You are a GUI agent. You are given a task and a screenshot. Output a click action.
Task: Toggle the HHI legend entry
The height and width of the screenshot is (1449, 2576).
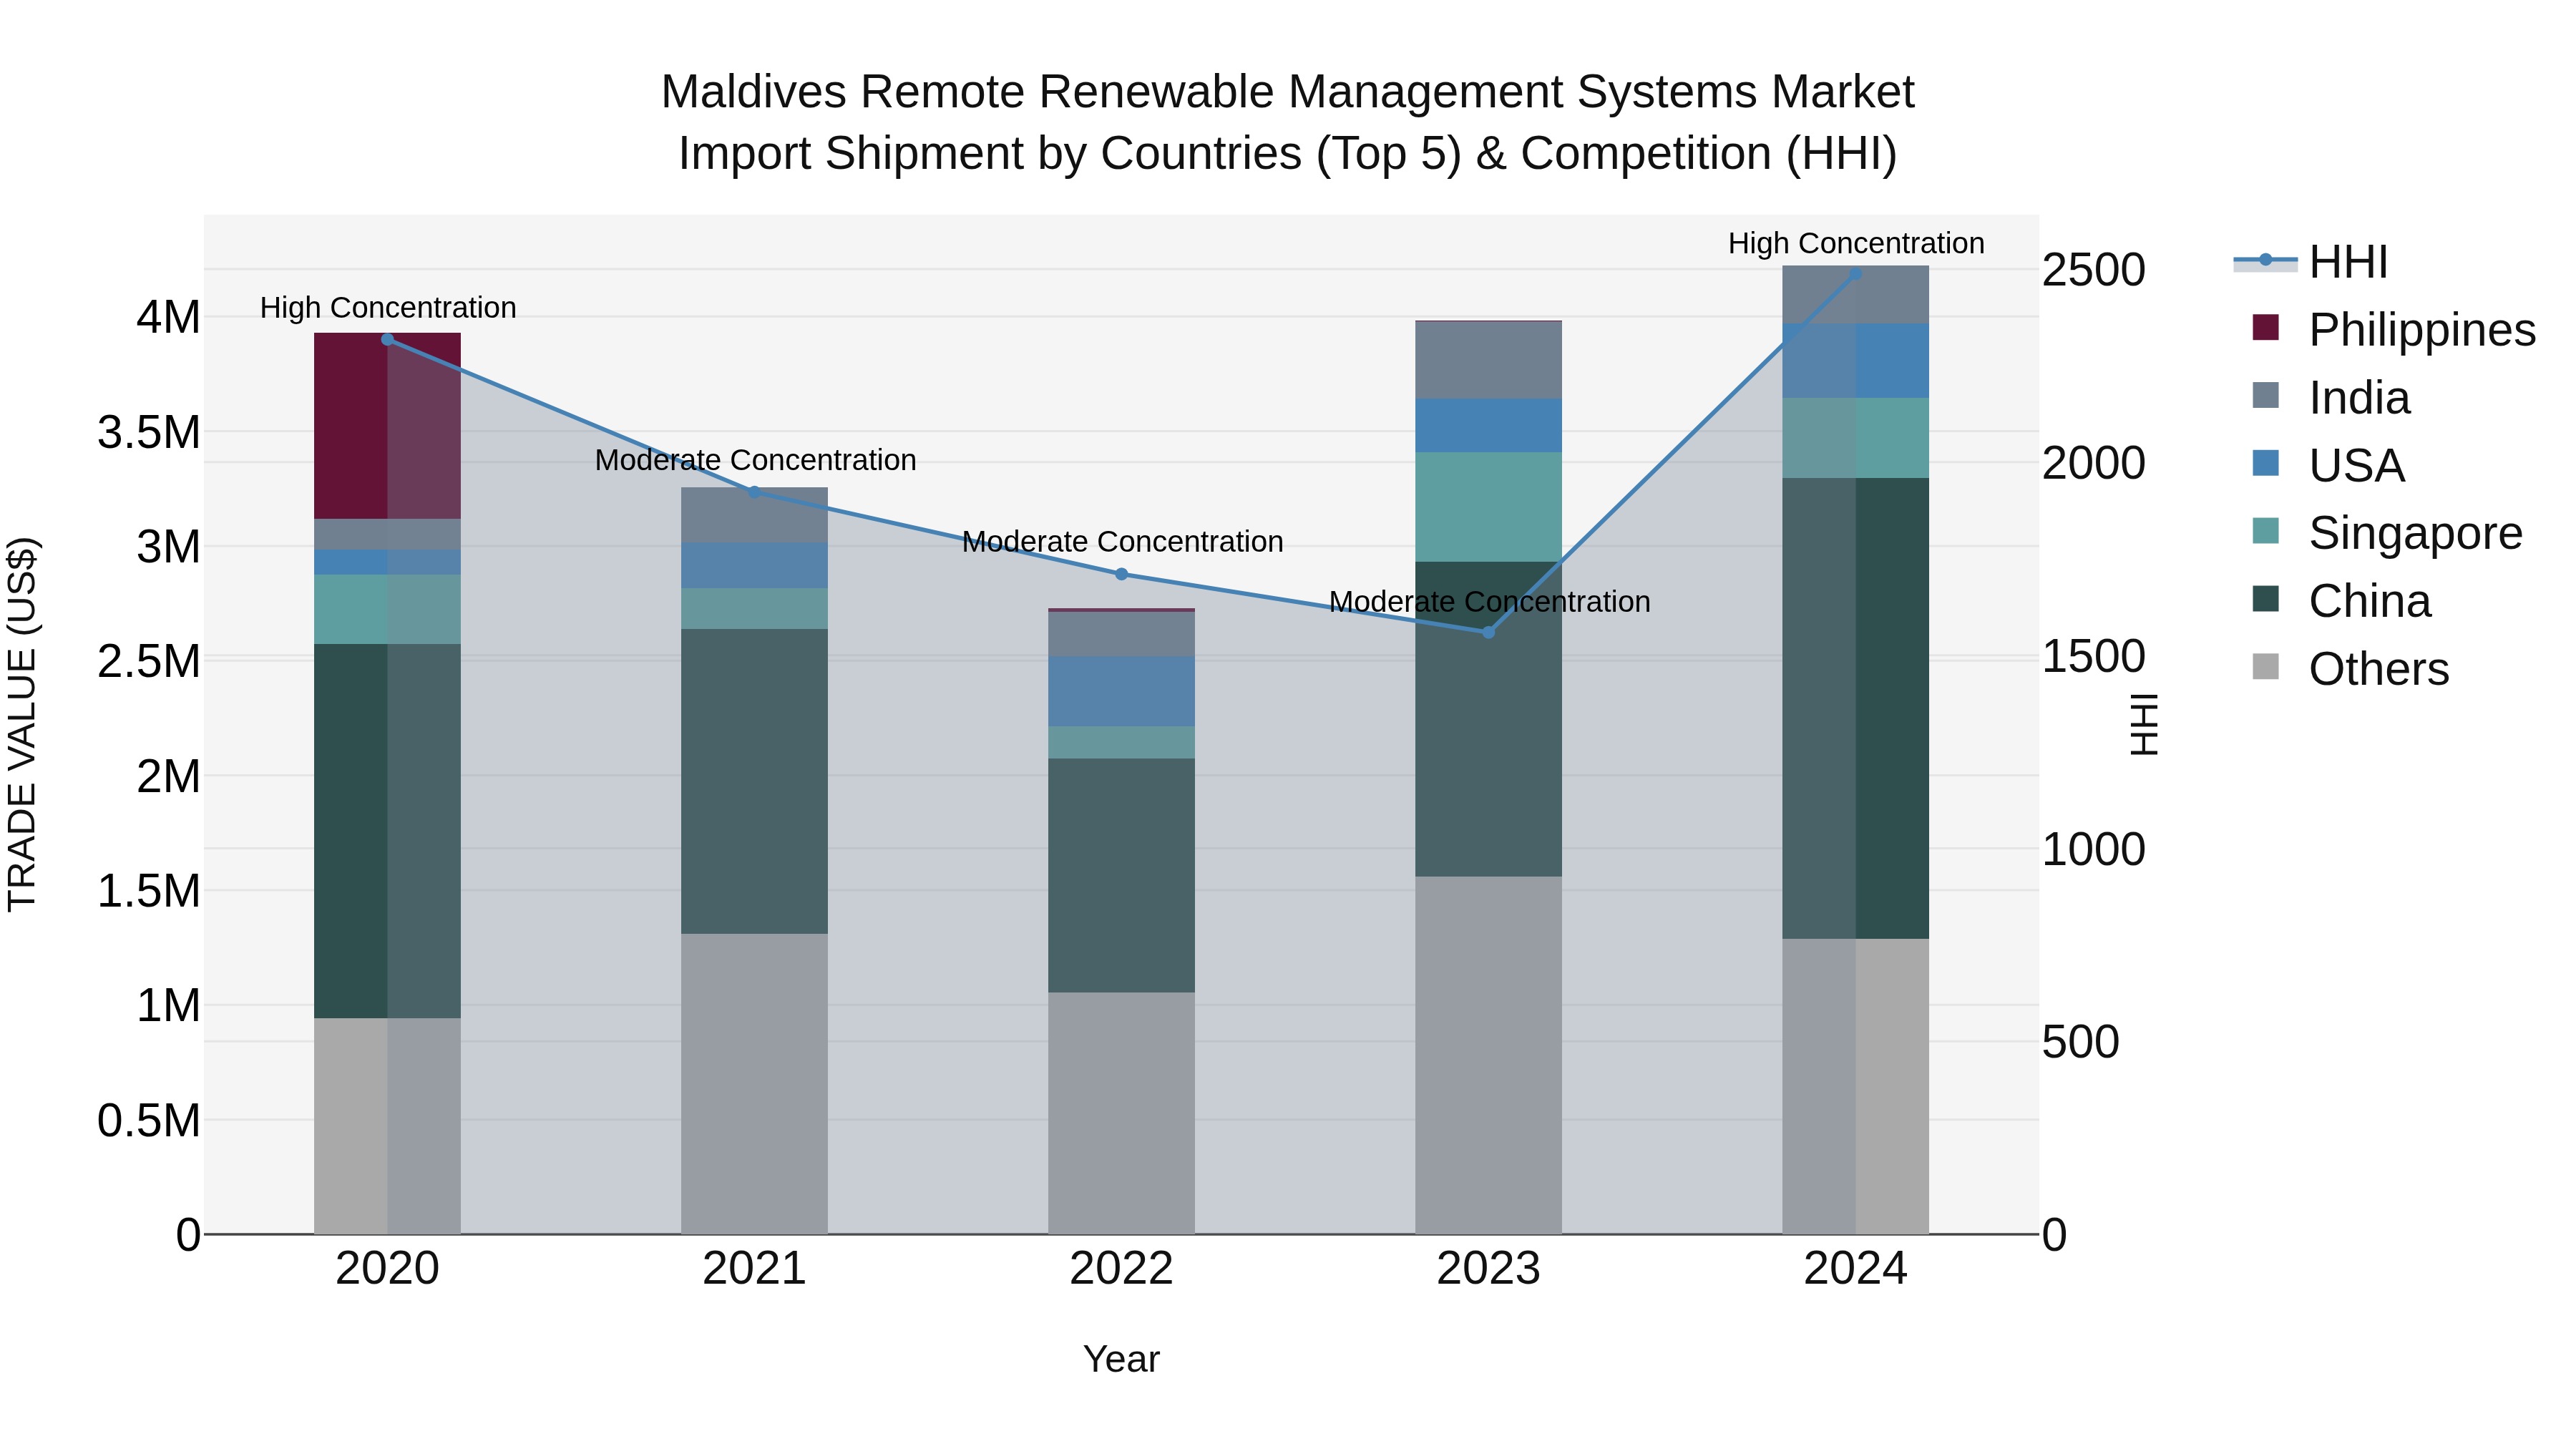2310,262
